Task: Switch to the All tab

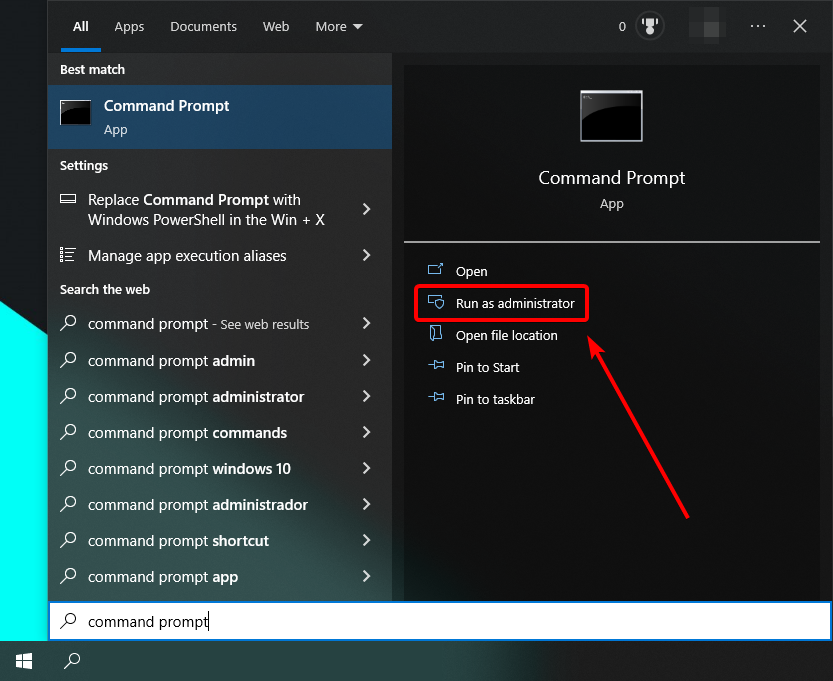Action: coord(81,27)
